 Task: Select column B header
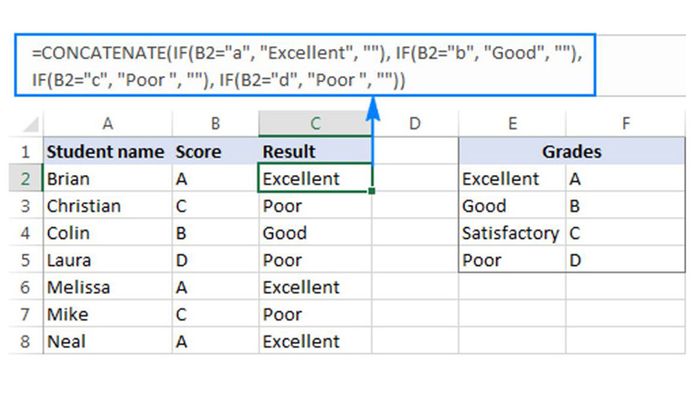pos(215,124)
